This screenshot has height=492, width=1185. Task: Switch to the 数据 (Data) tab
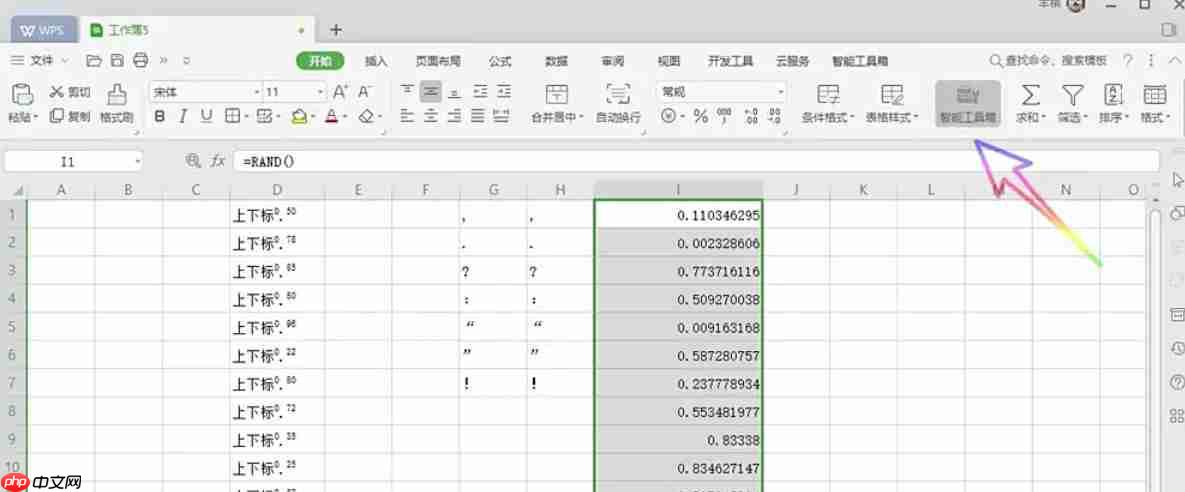tap(556, 61)
